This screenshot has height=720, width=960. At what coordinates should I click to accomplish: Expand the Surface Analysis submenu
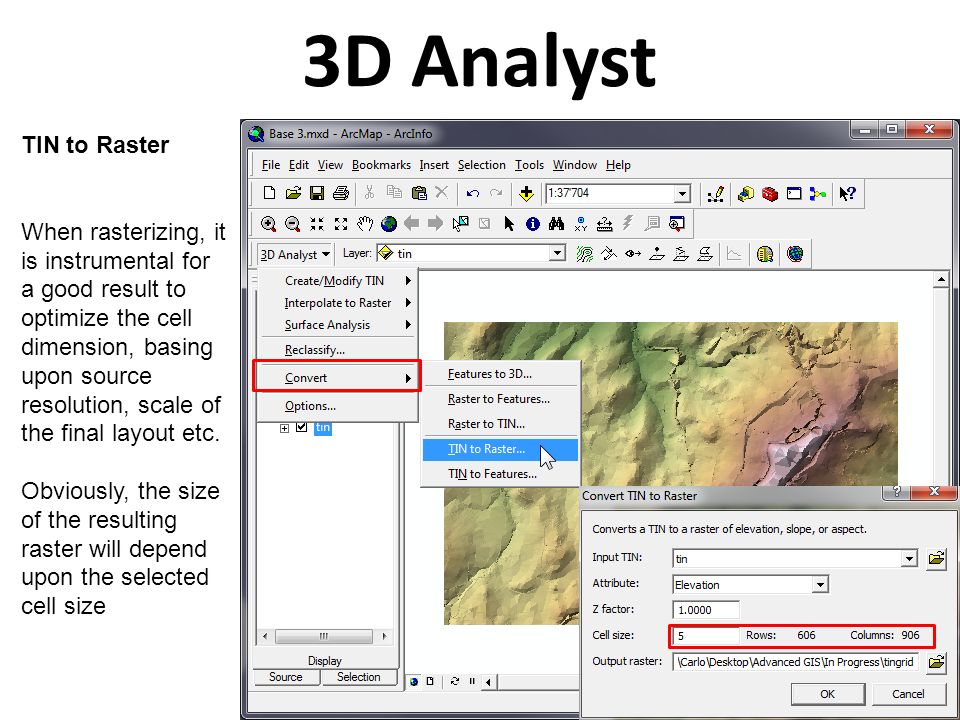[x=339, y=324]
